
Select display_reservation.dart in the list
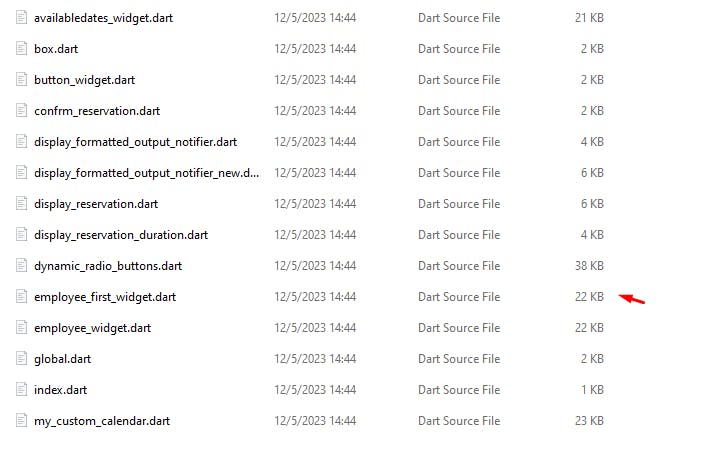[x=96, y=204]
